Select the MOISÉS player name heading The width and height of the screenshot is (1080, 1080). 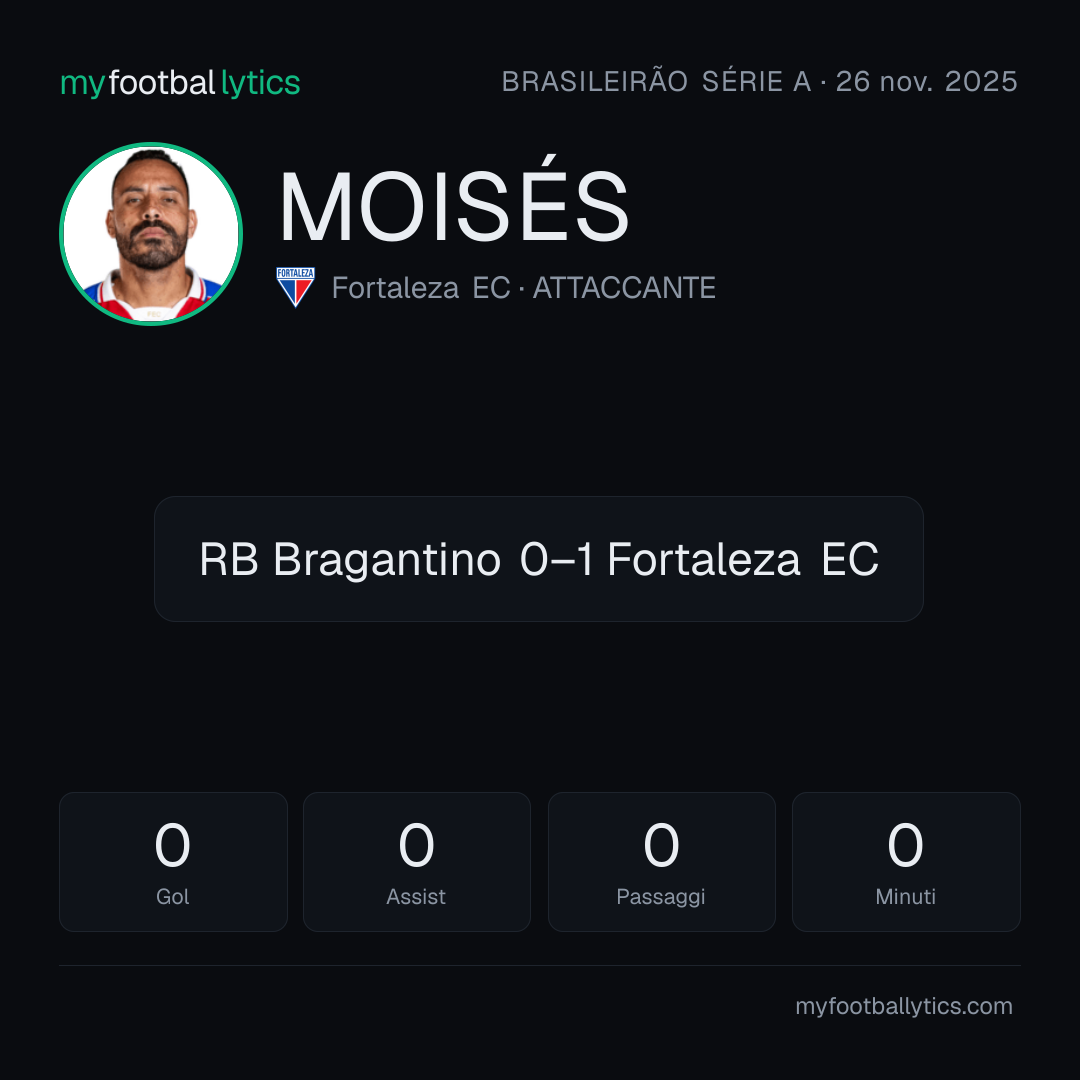(x=454, y=205)
